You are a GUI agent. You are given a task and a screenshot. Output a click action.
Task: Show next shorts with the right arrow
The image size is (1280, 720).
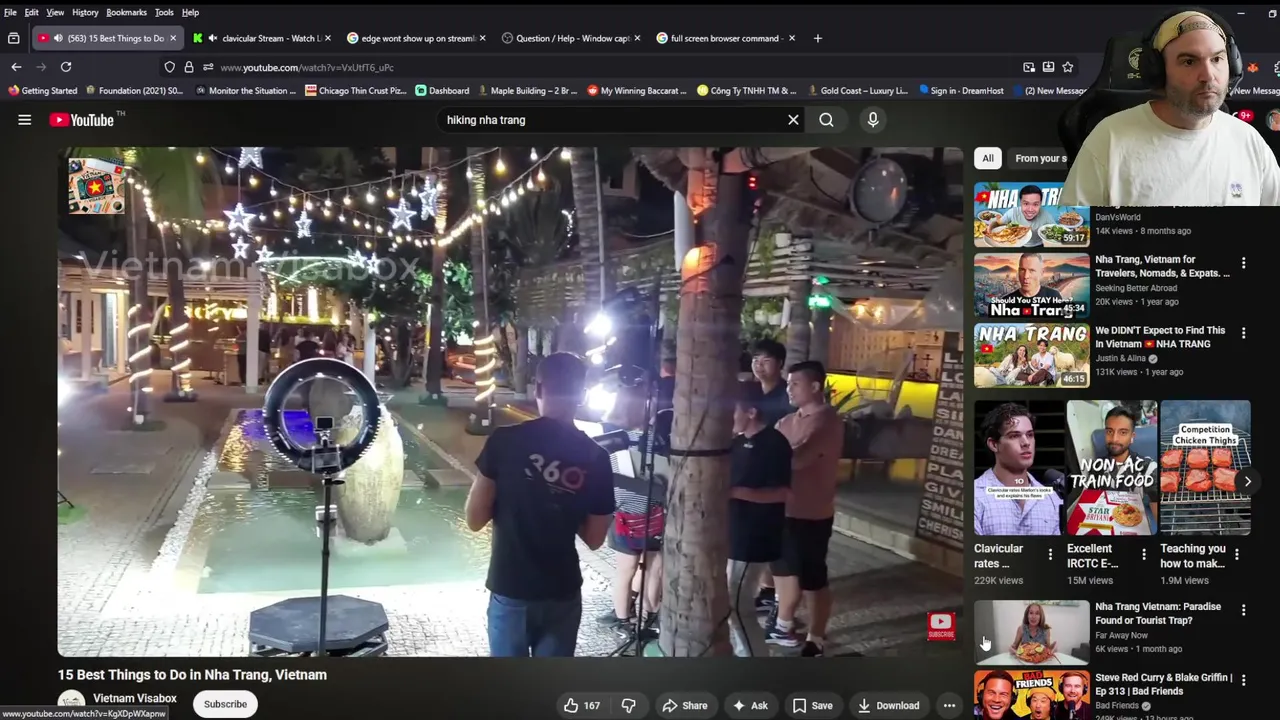click(1247, 481)
